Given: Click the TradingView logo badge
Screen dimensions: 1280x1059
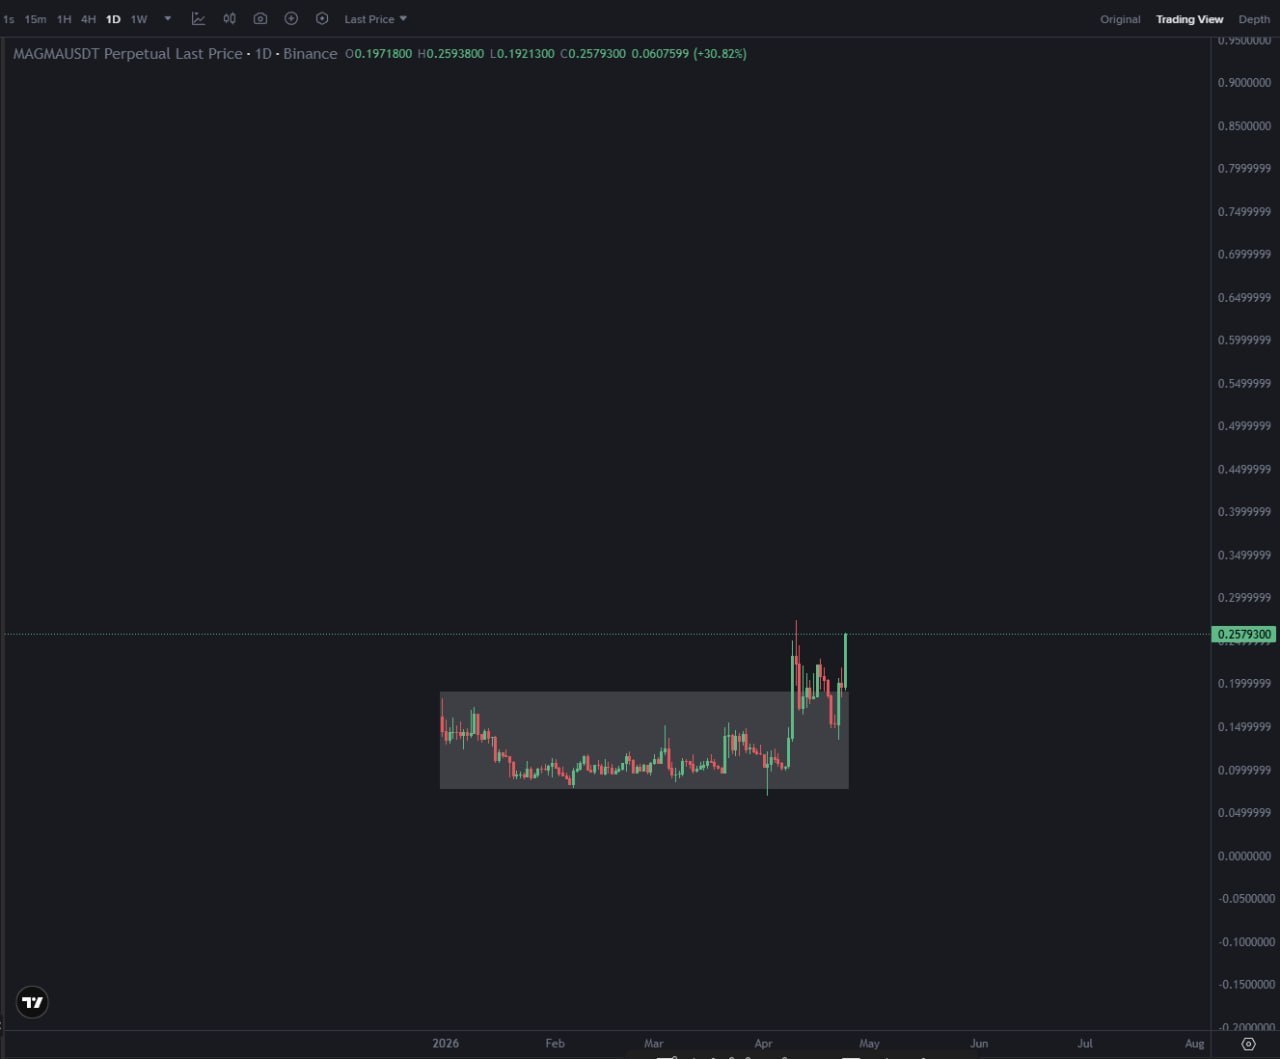Looking at the screenshot, I should pos(33,1002).
